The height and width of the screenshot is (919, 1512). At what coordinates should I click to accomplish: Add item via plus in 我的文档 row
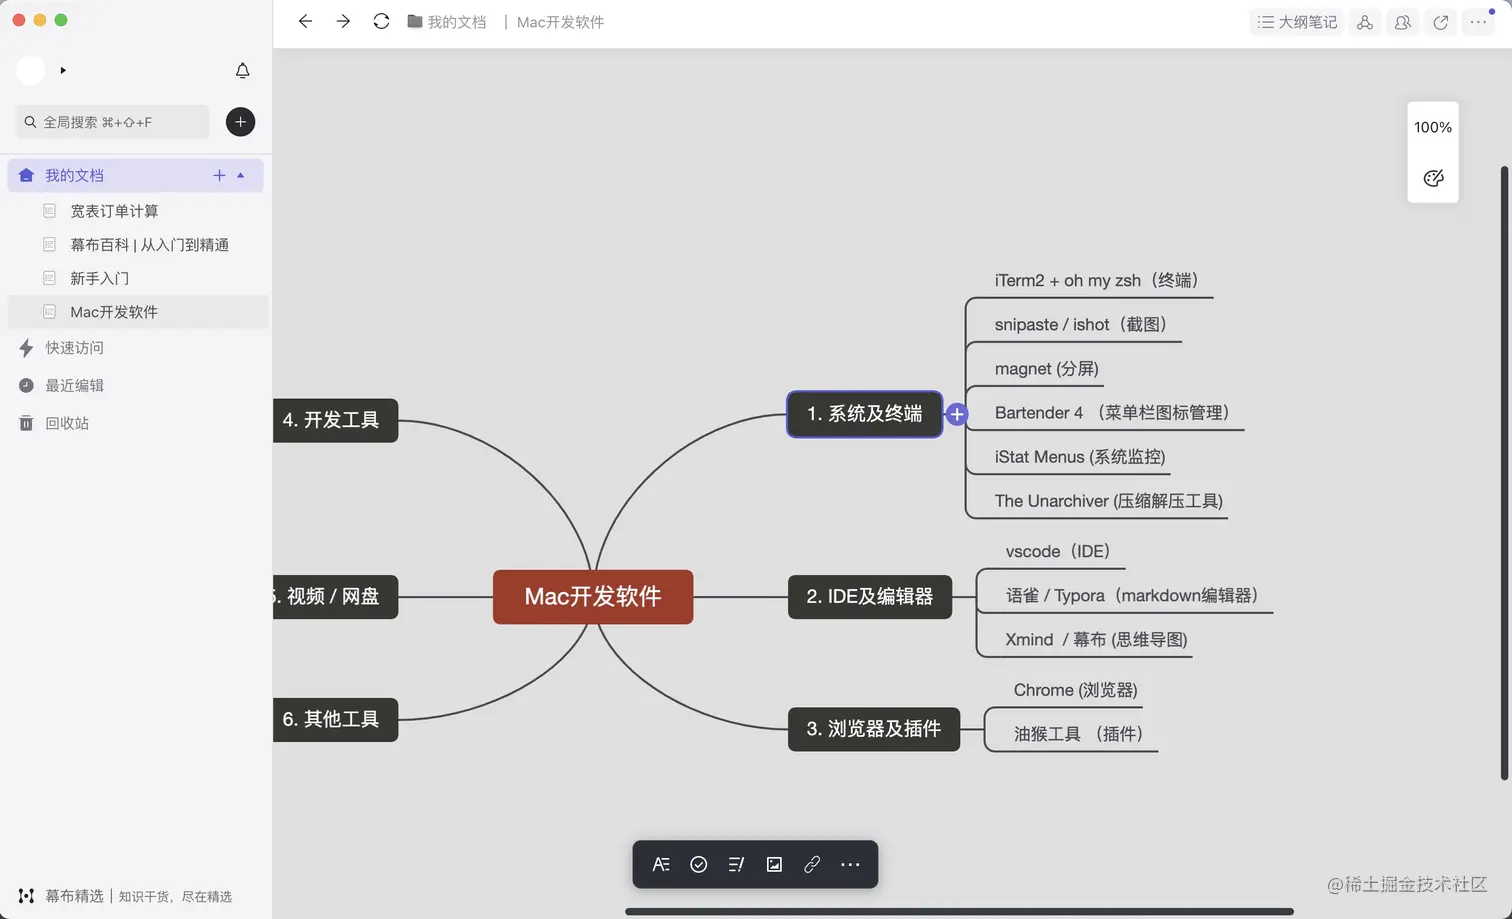coord(219,175)
